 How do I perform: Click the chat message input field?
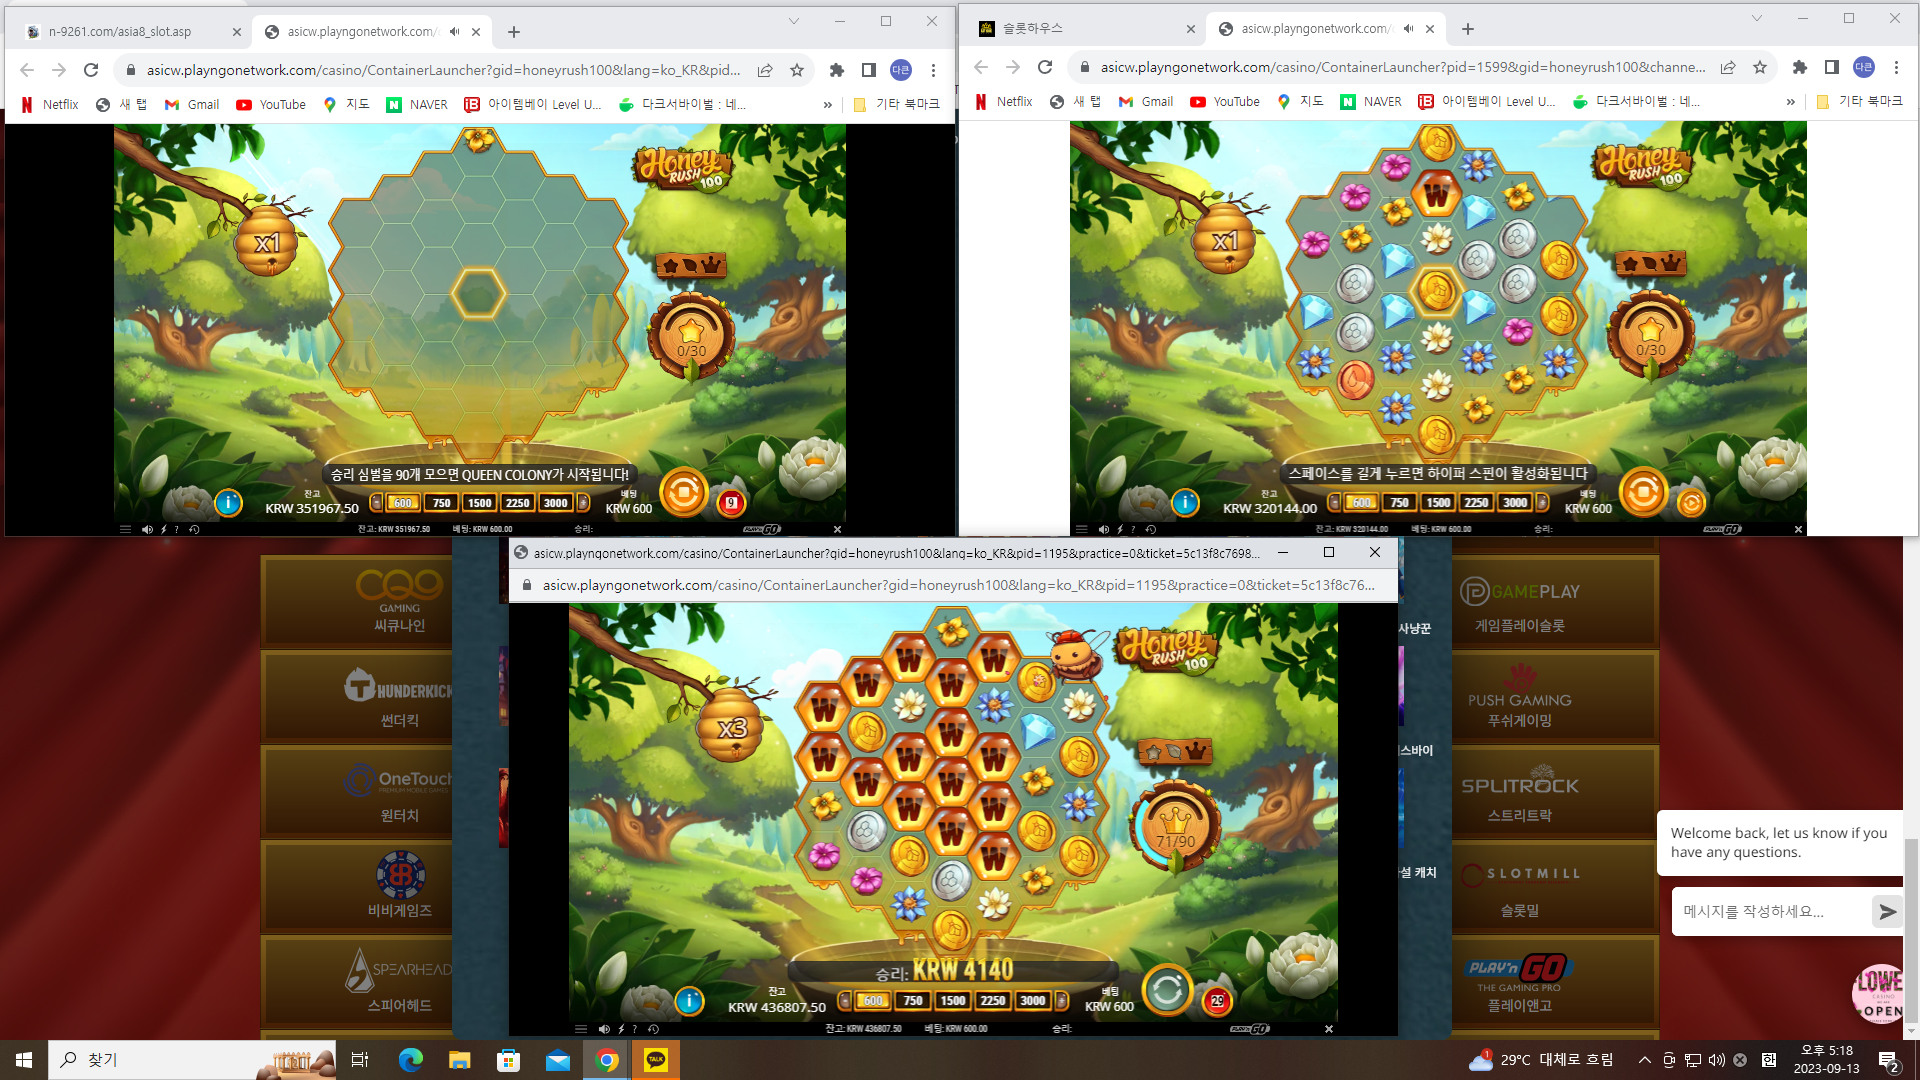[1770, 912]
